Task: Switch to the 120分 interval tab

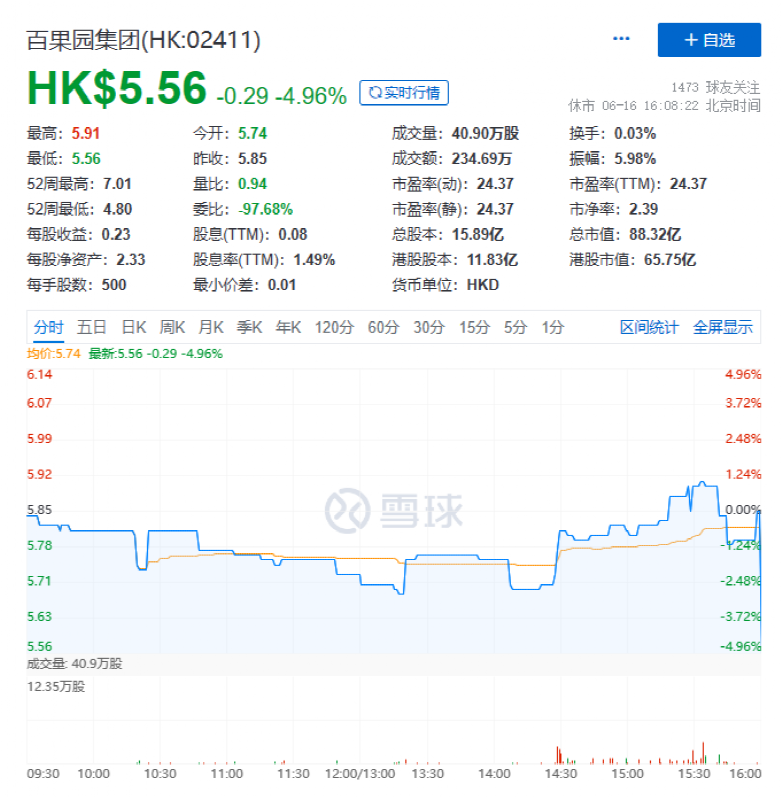Action: click(x=334, y=327)
